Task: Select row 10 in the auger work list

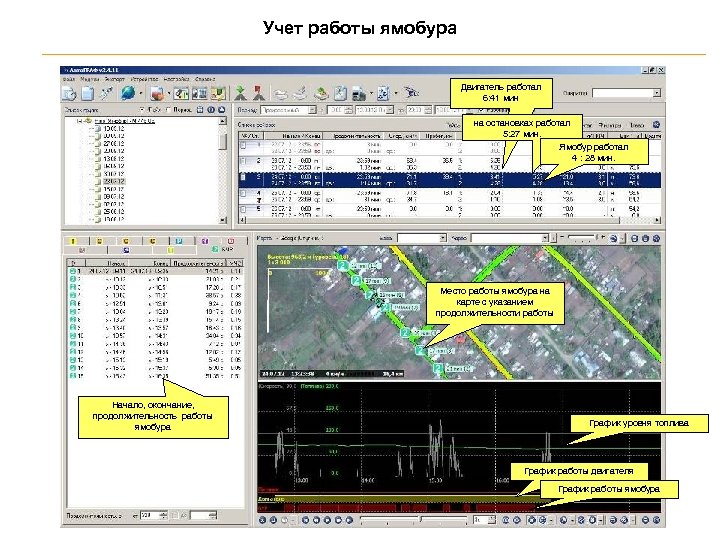Action: pyautogui.click(x=155, y=336)
